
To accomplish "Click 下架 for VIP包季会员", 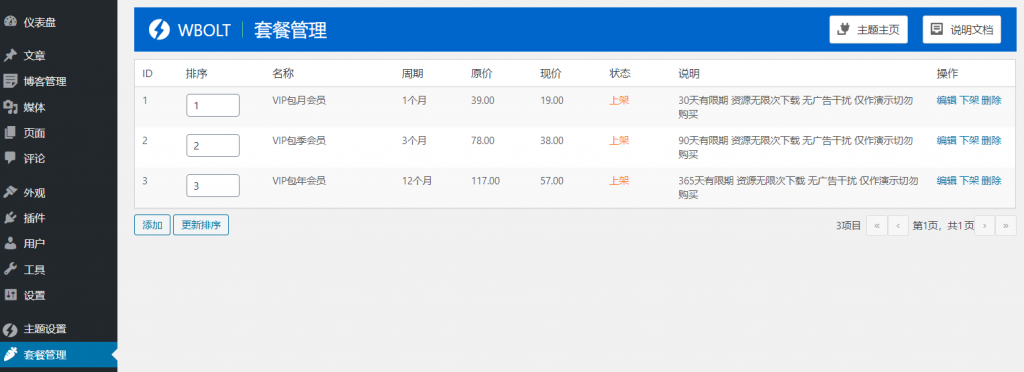I will click(968, 140).
